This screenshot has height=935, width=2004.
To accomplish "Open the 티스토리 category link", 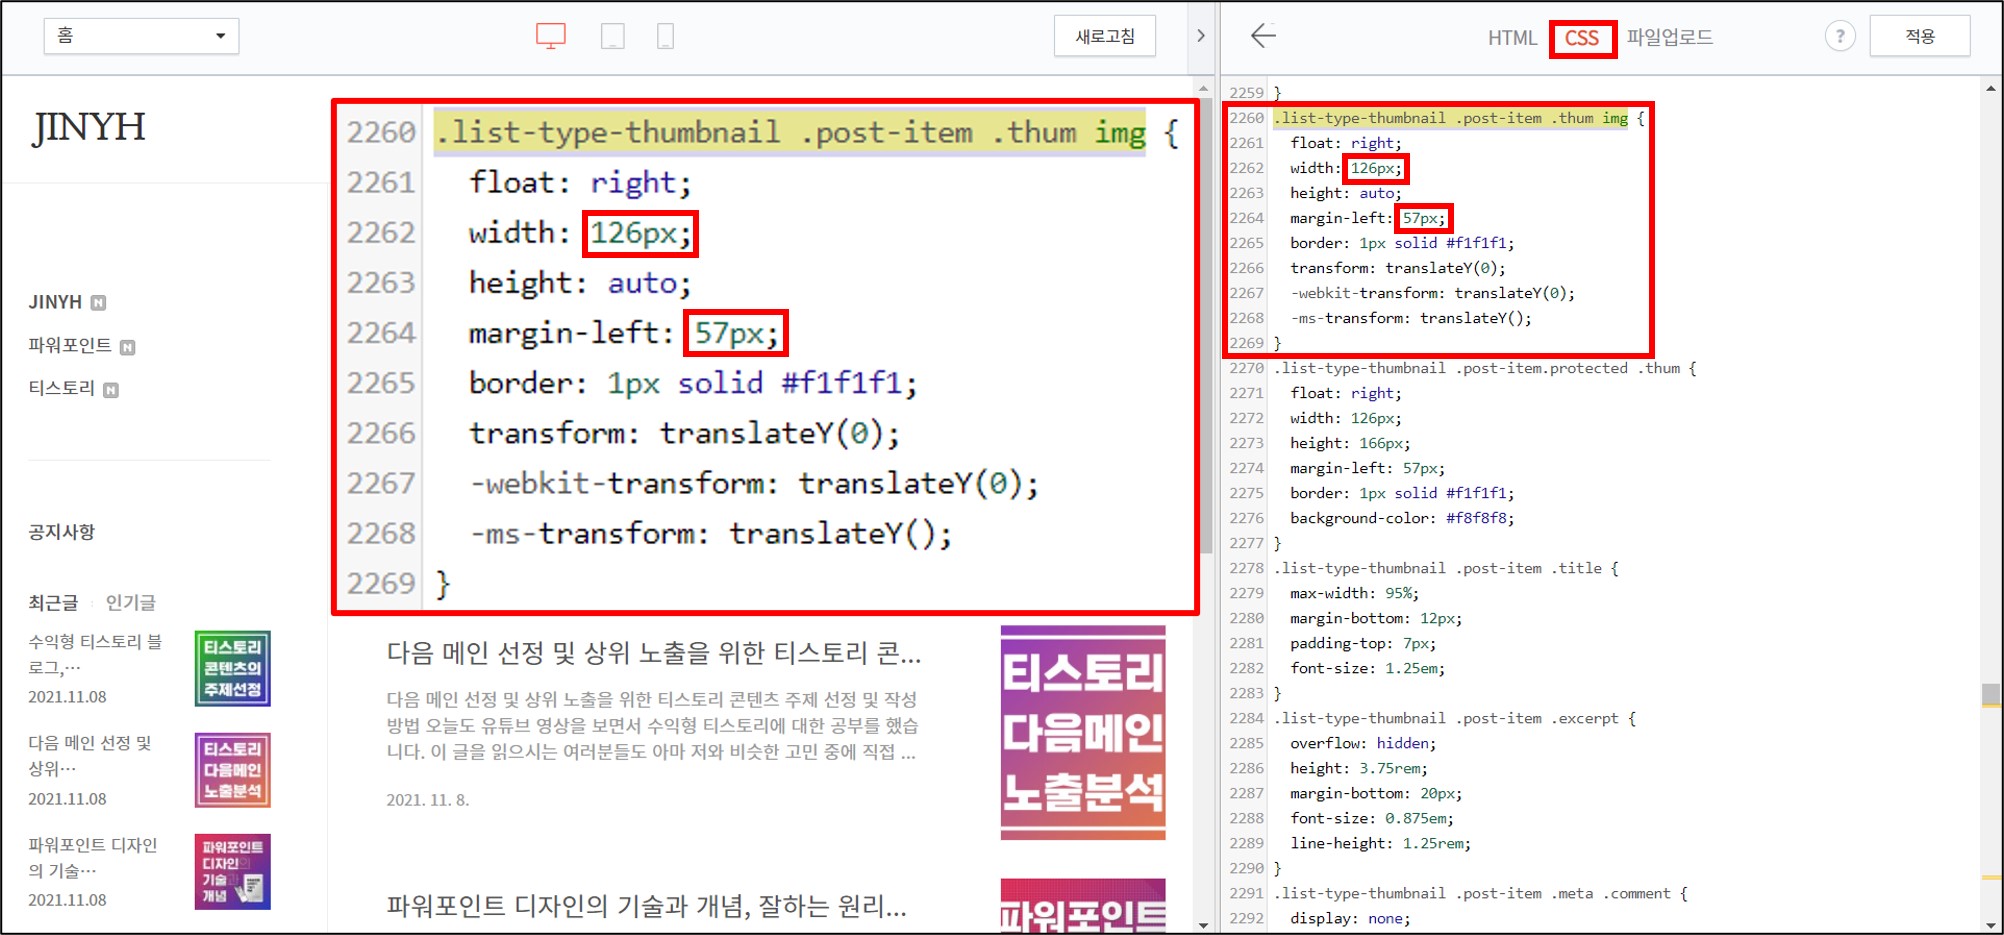I will pyautogui.click(x=61, y=388).
